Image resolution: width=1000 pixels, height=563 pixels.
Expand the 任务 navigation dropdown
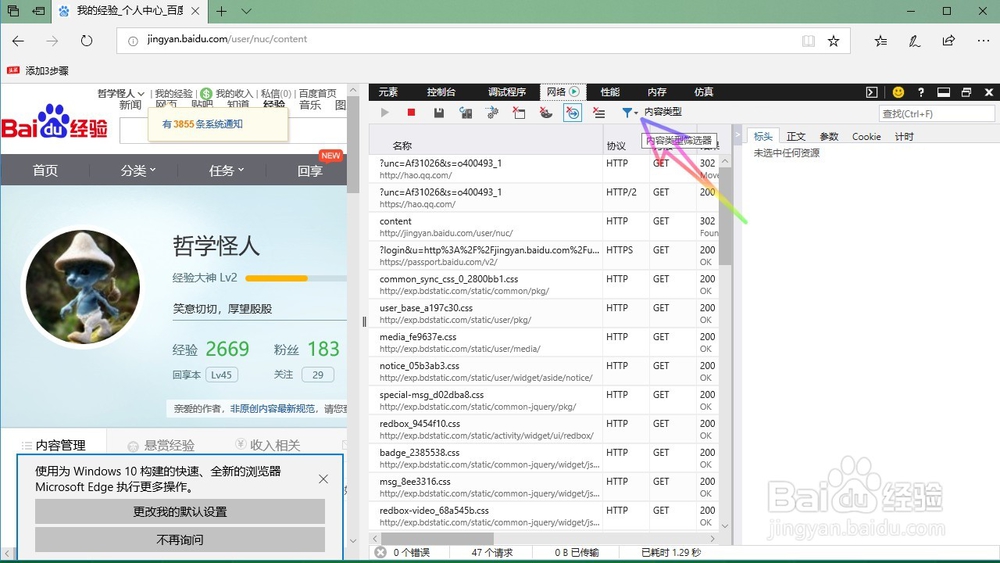[x=226, y=170]
